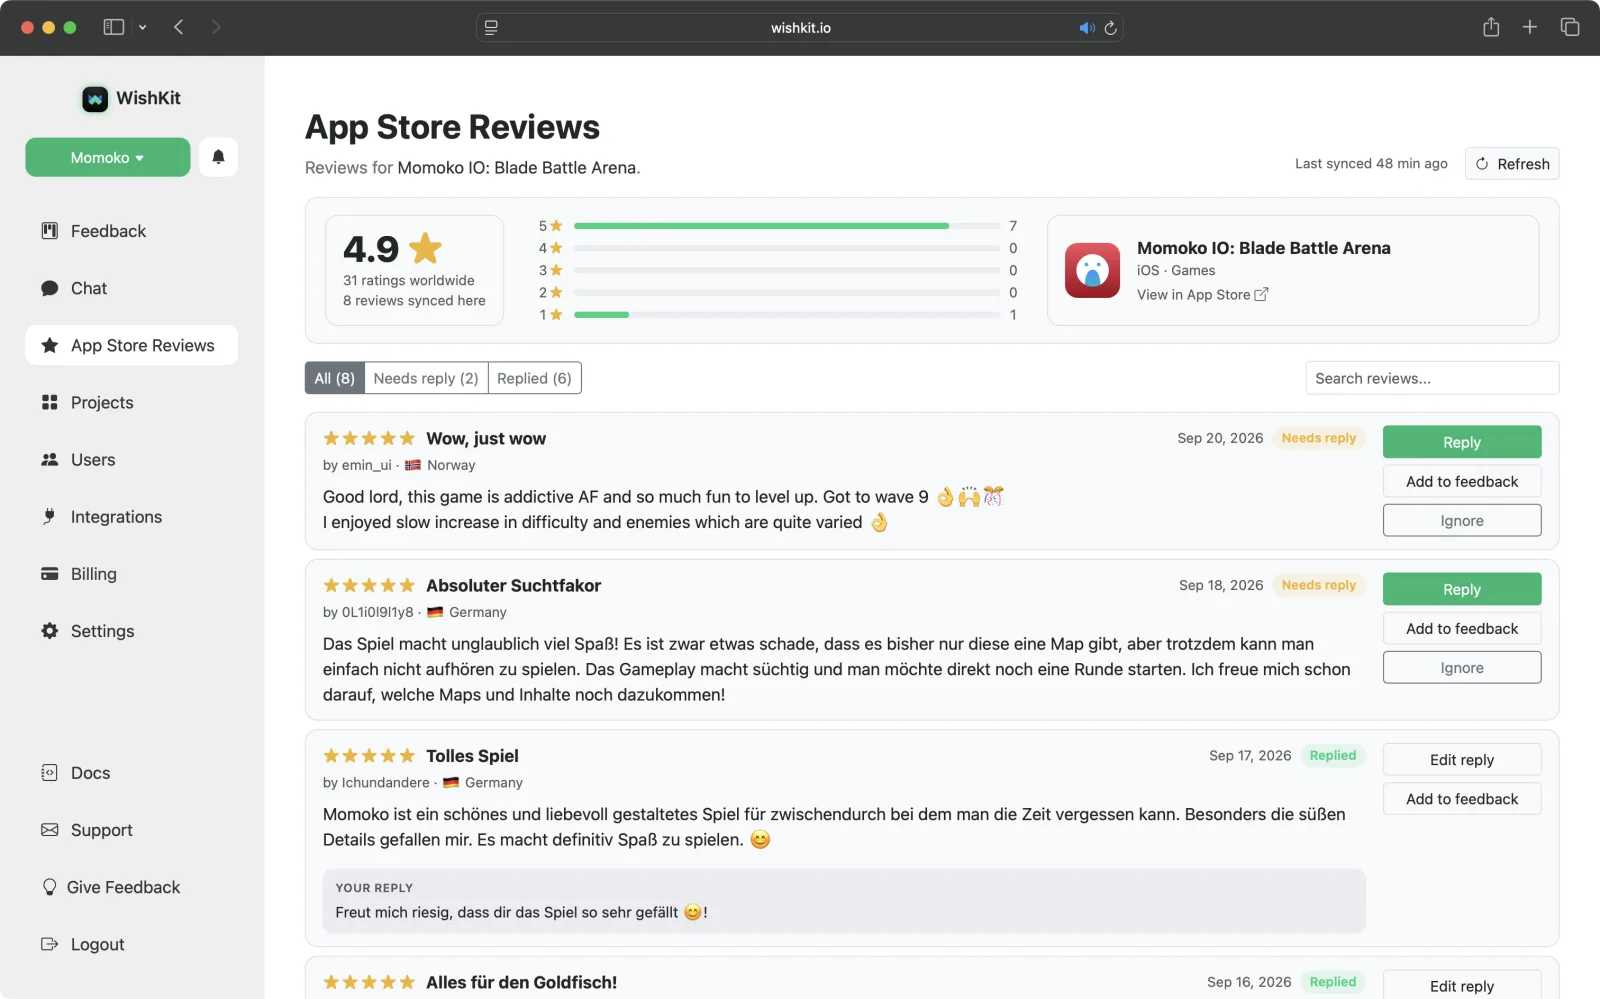Reload page with address bar refresh icon
Image resolution: width=1600 pixels, height=999 pixels.
point(1110,28)
